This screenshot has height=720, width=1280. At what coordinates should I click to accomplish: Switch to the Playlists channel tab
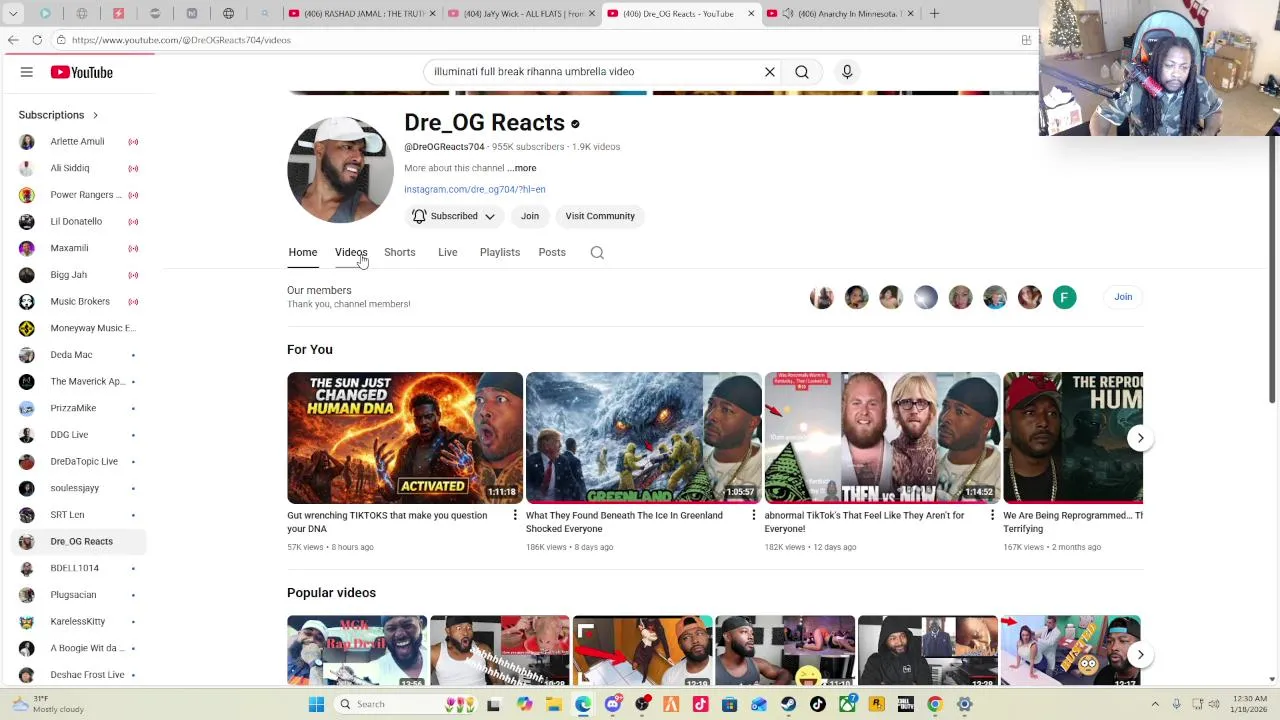[500, 252]
